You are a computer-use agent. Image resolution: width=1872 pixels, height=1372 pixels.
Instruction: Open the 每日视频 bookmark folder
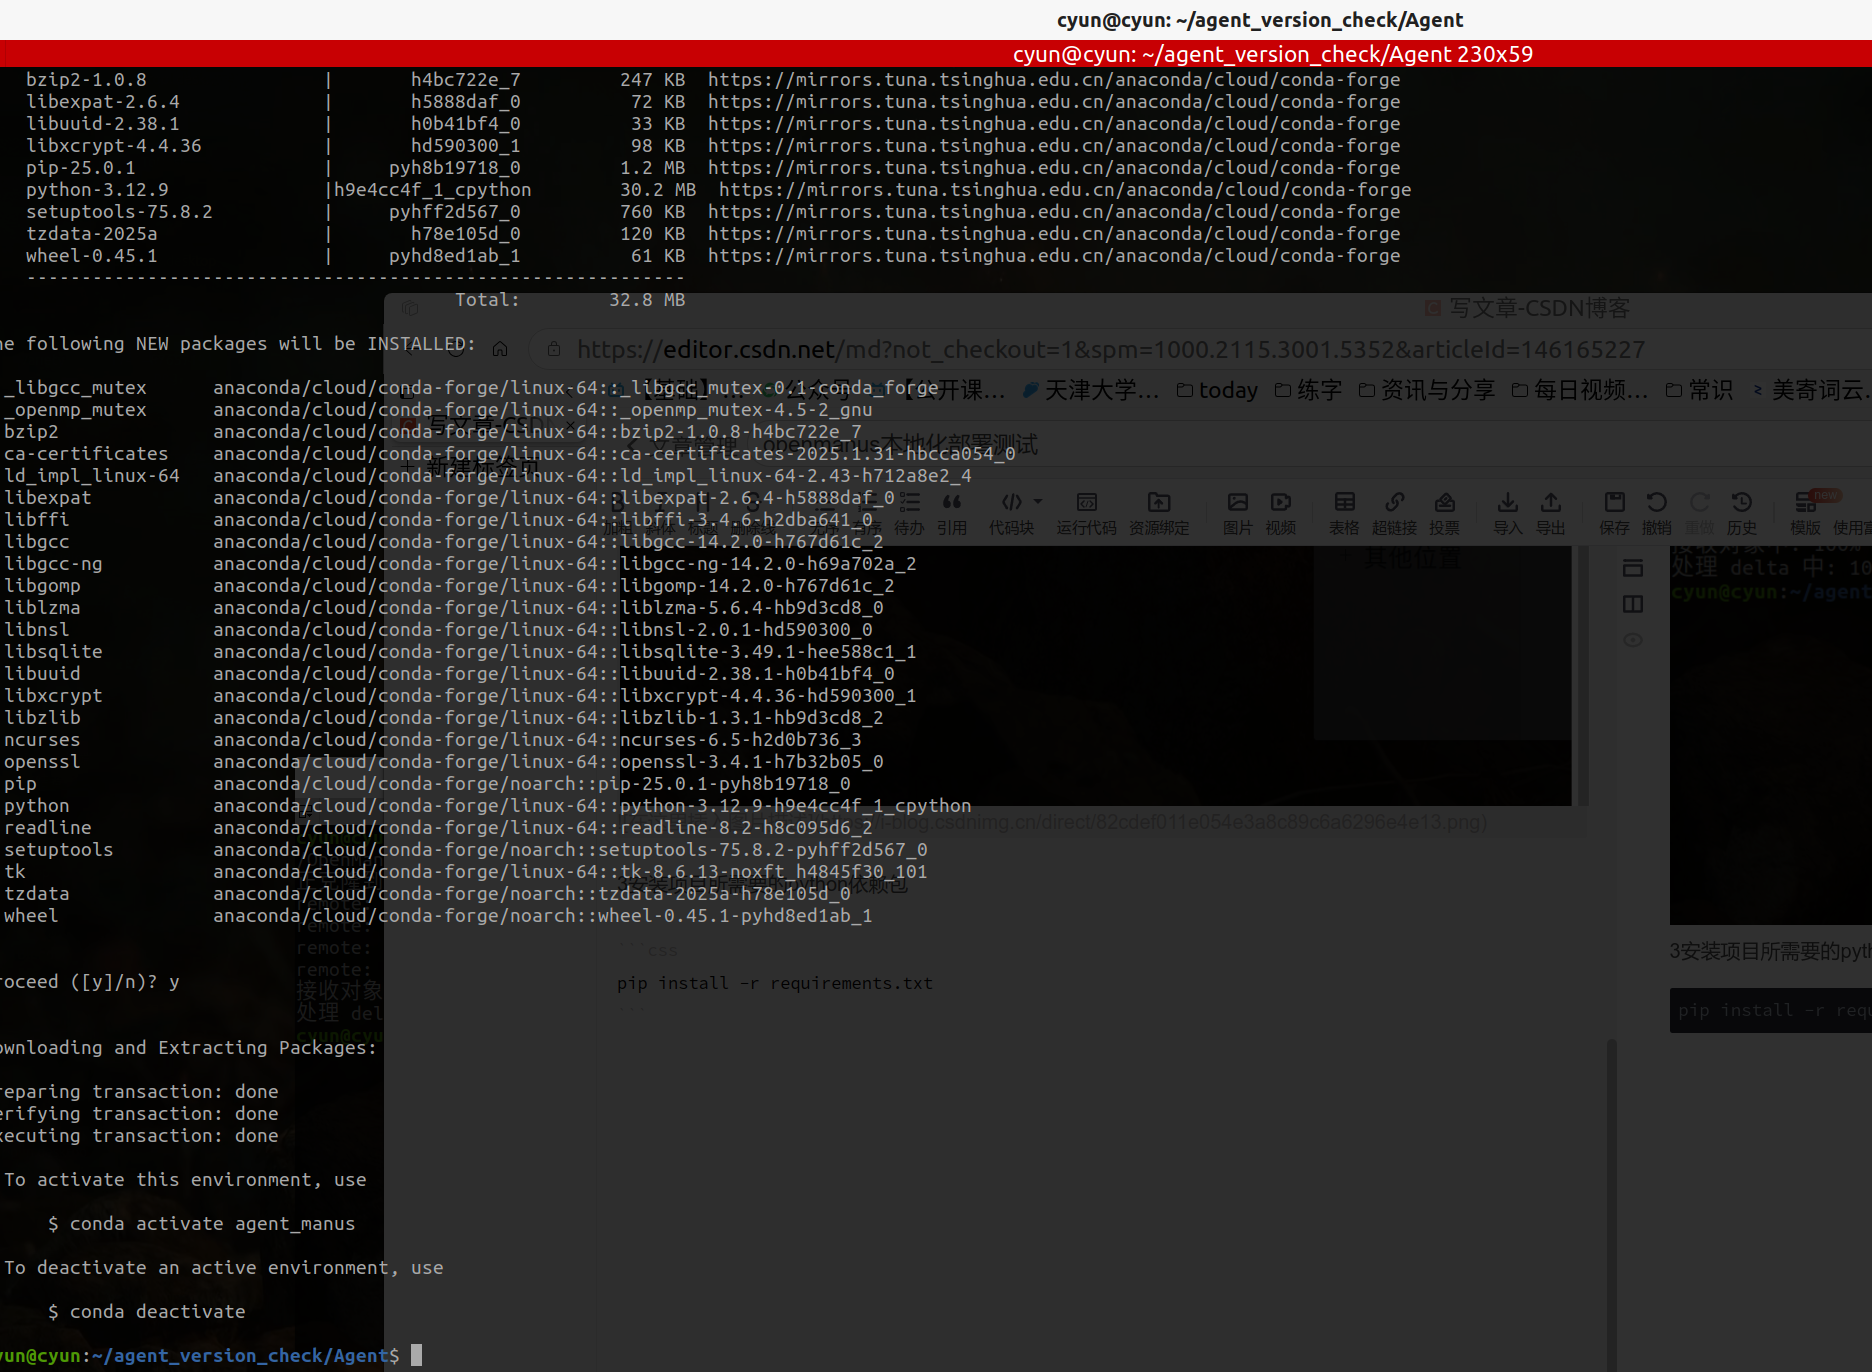click(x=1580, y=390)
